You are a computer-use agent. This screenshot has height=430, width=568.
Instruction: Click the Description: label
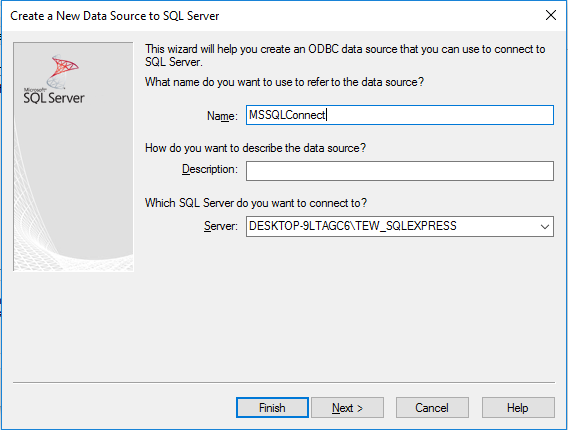(x=210, y=169)
